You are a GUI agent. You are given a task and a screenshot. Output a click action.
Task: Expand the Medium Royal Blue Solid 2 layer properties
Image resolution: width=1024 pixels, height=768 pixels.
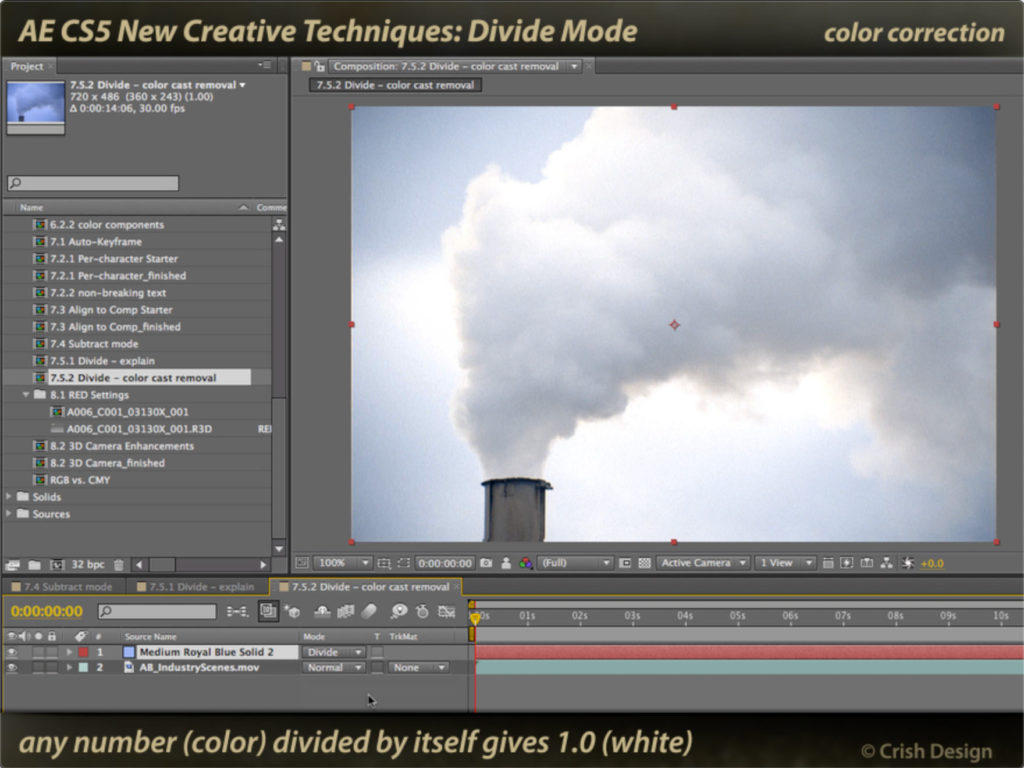click(x=69, y=652)
